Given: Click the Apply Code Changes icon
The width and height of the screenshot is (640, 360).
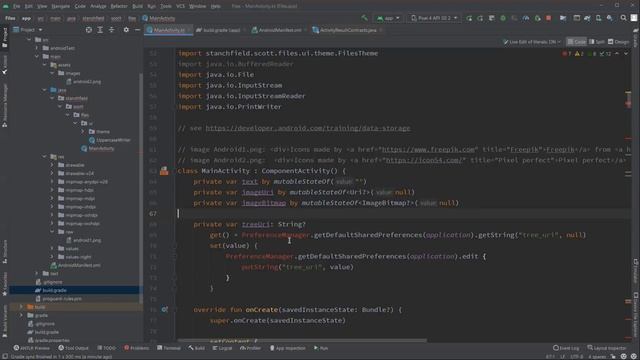Looking at the screenshot, I should pos(480,18).
